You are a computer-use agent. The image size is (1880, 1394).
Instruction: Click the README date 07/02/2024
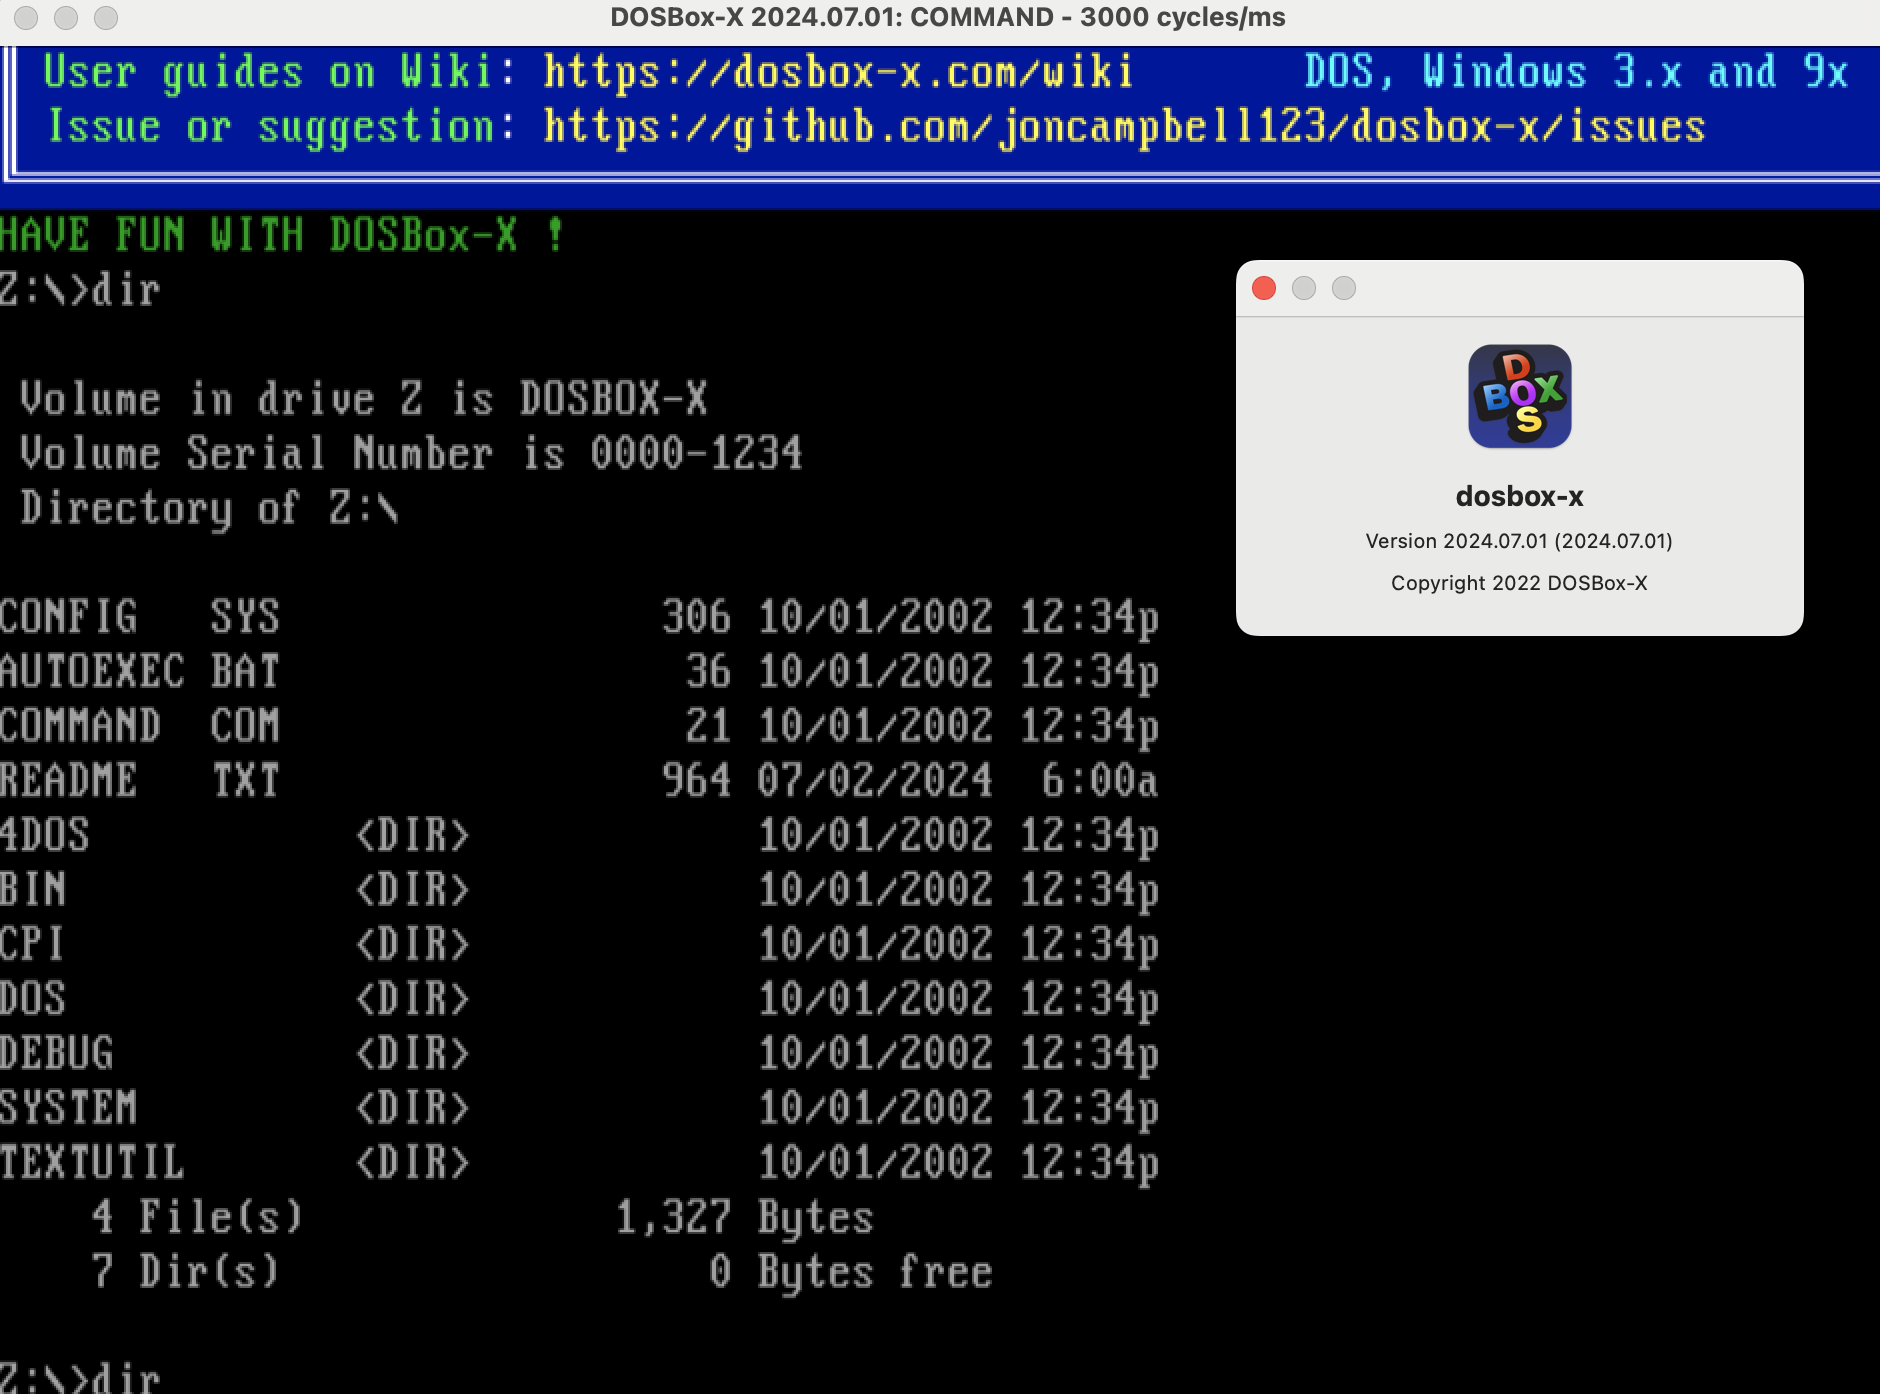point(875,780)
